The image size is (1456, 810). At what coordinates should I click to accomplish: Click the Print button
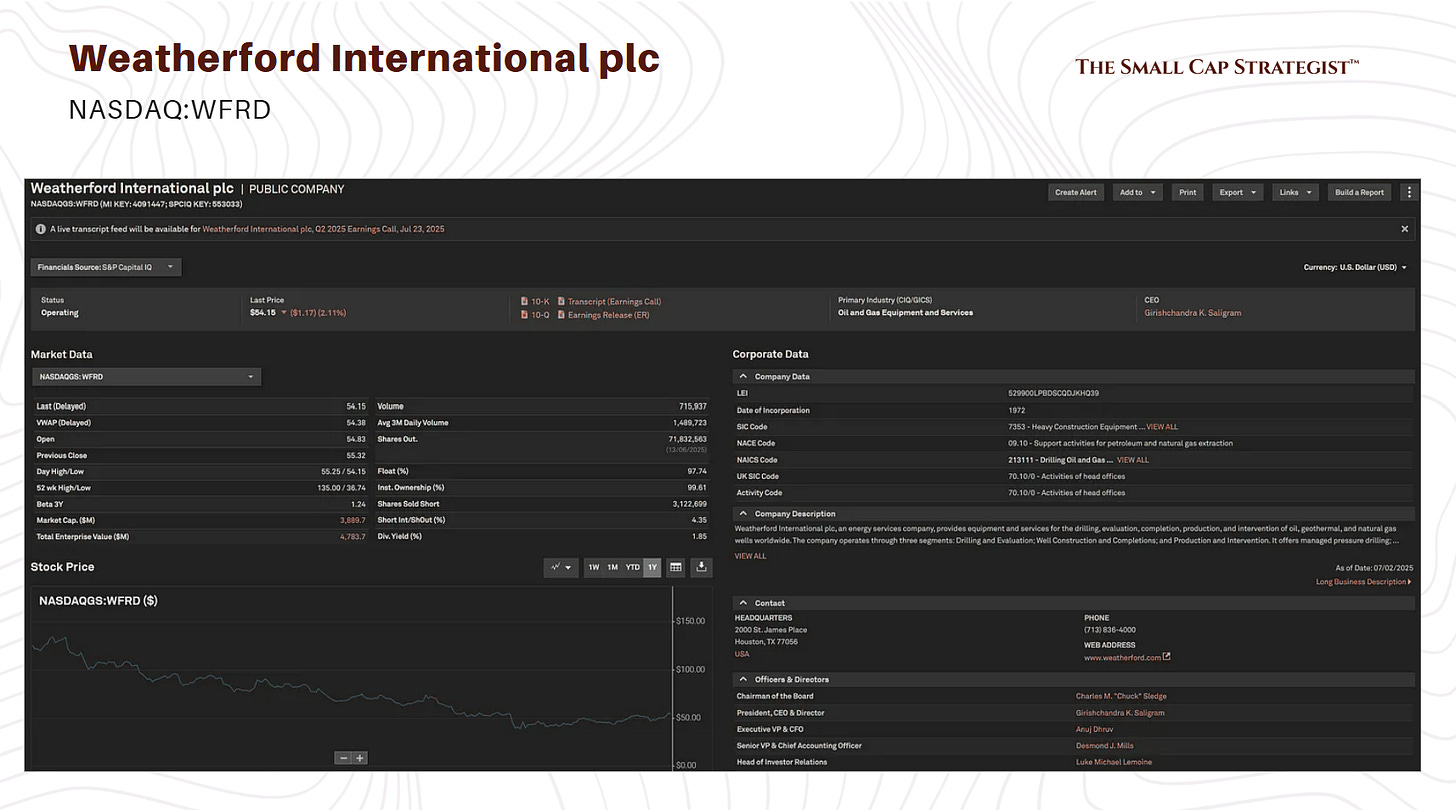[x=1187, y=192]
